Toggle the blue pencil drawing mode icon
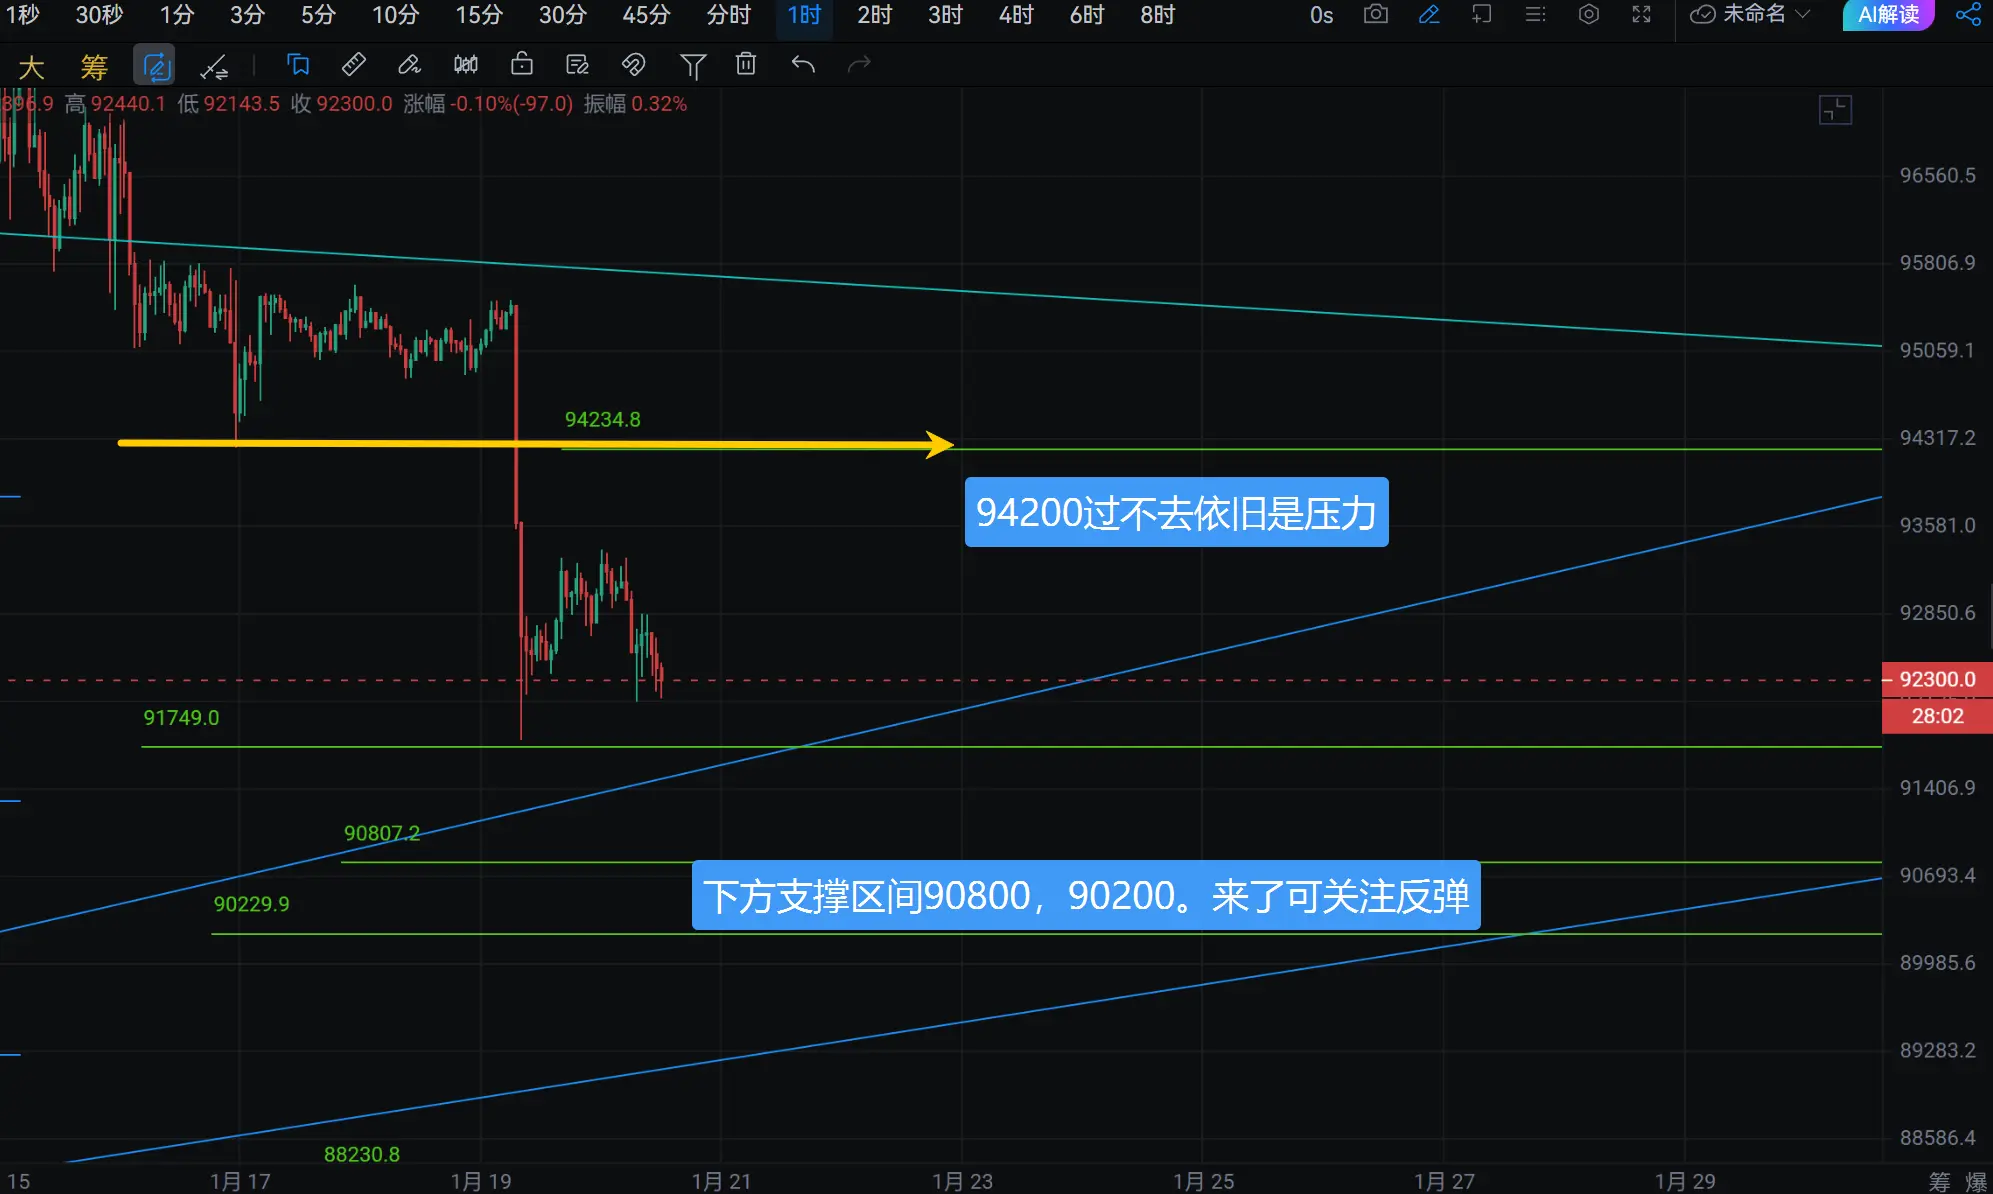1993x1194 pixels. coord(1429,15)
